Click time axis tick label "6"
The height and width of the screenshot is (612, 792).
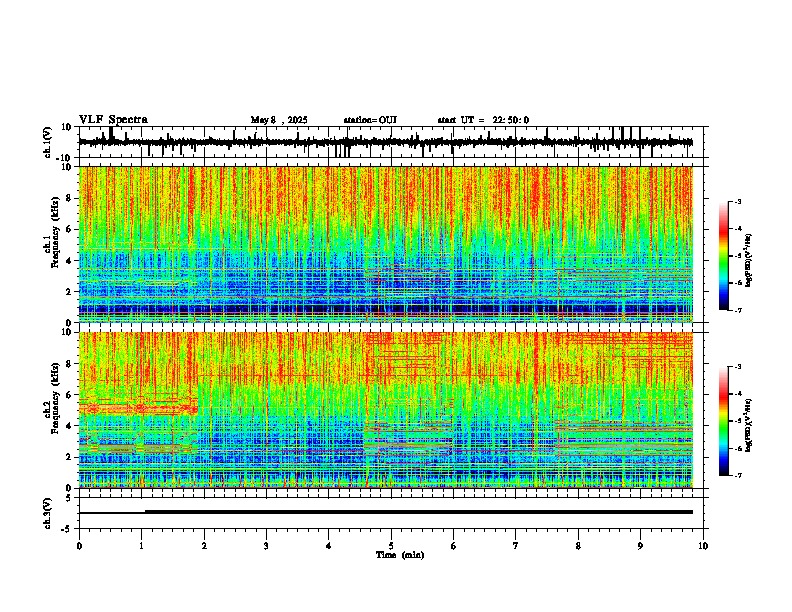point(454,546)
